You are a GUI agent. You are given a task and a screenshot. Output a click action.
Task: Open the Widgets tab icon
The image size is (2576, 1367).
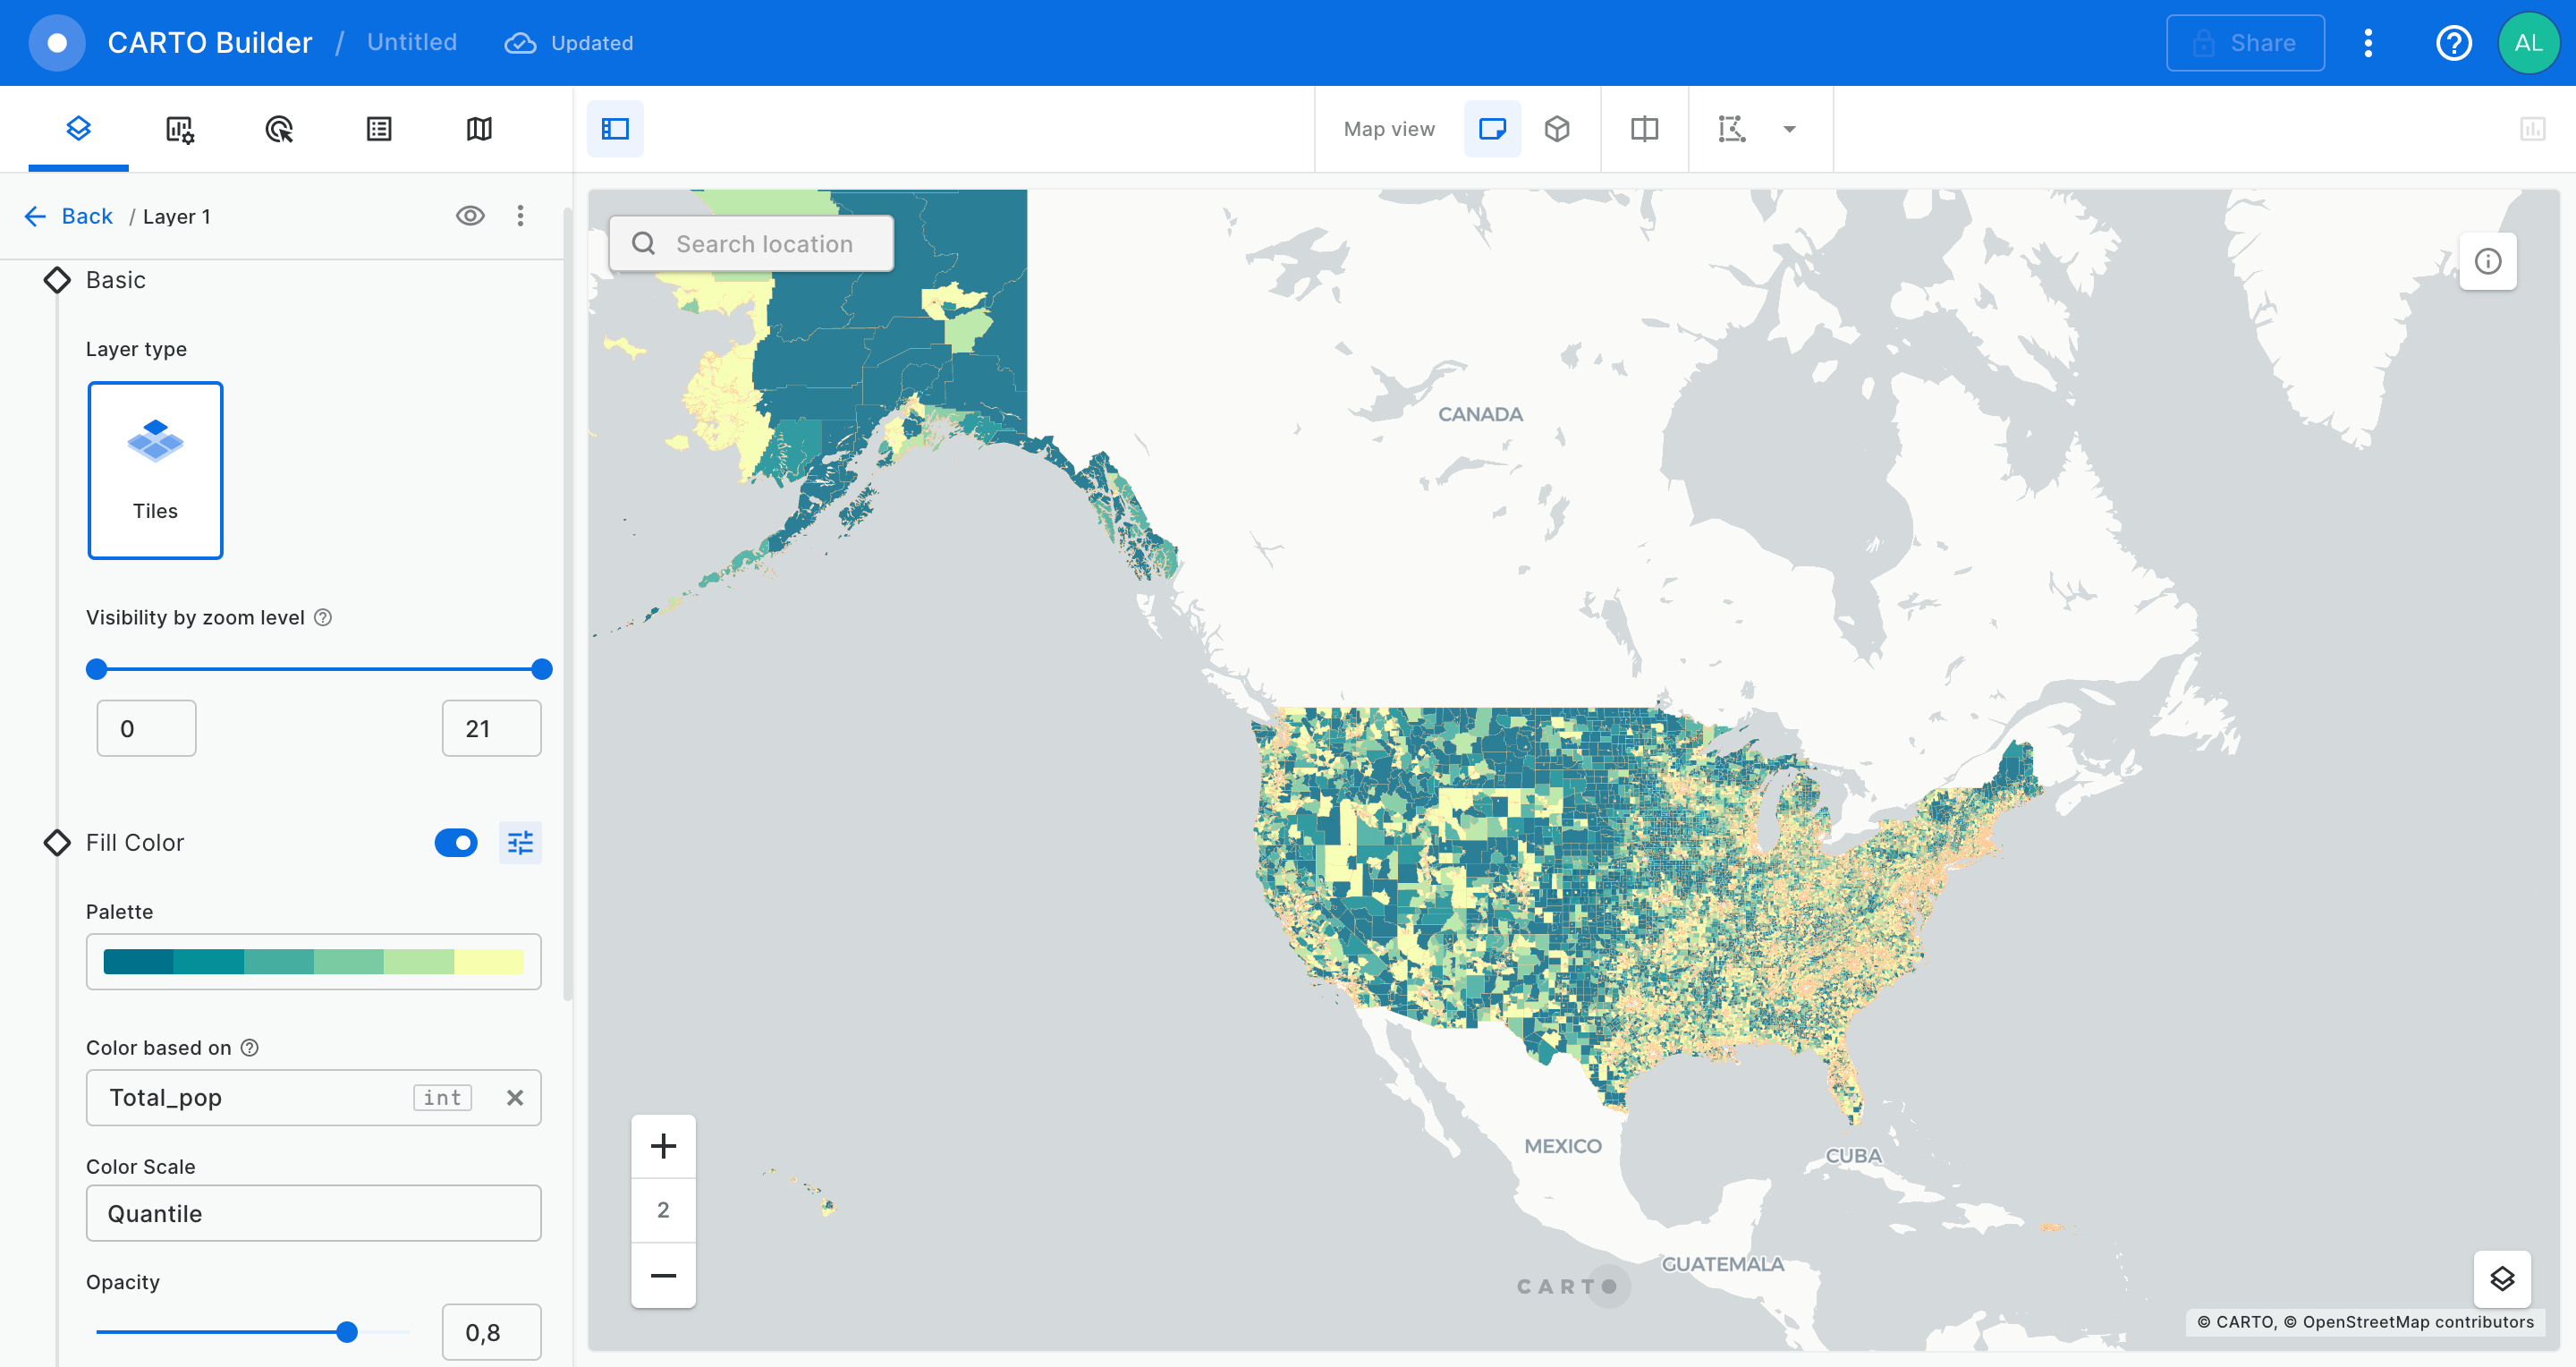point(179,129)
